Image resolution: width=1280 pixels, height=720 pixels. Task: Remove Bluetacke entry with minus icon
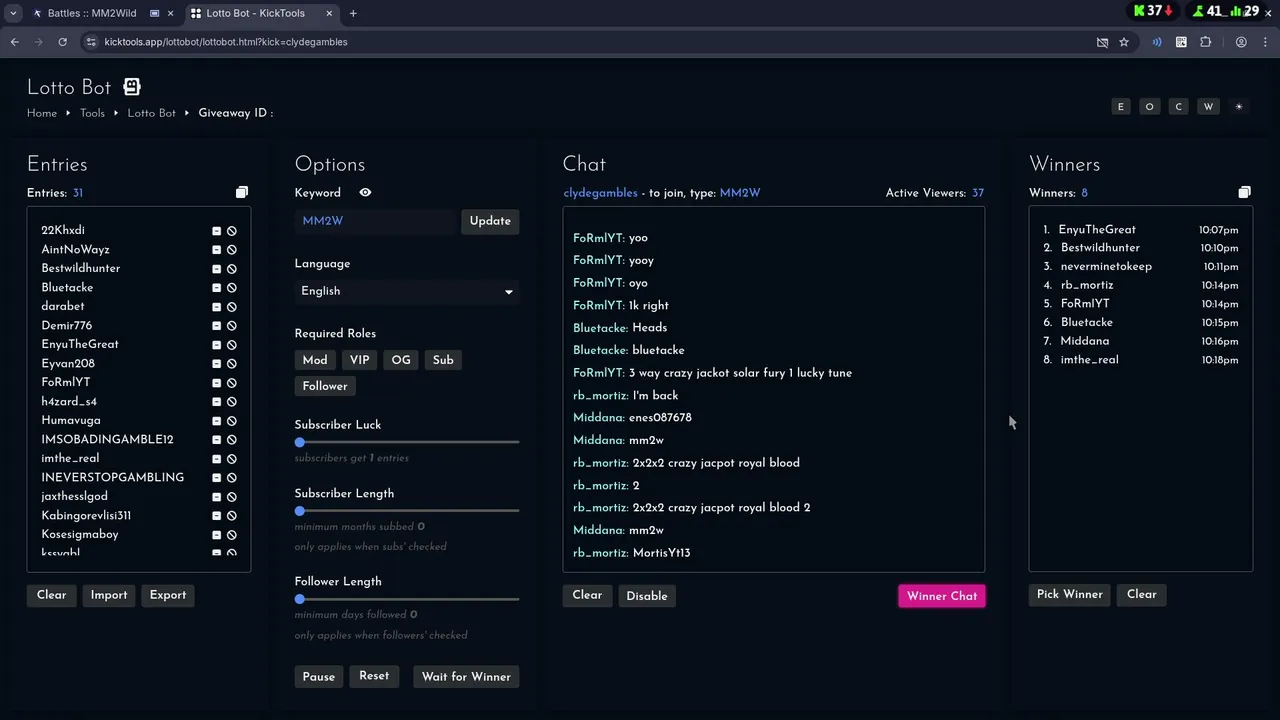pyautogui.click(x=216, y=288)
